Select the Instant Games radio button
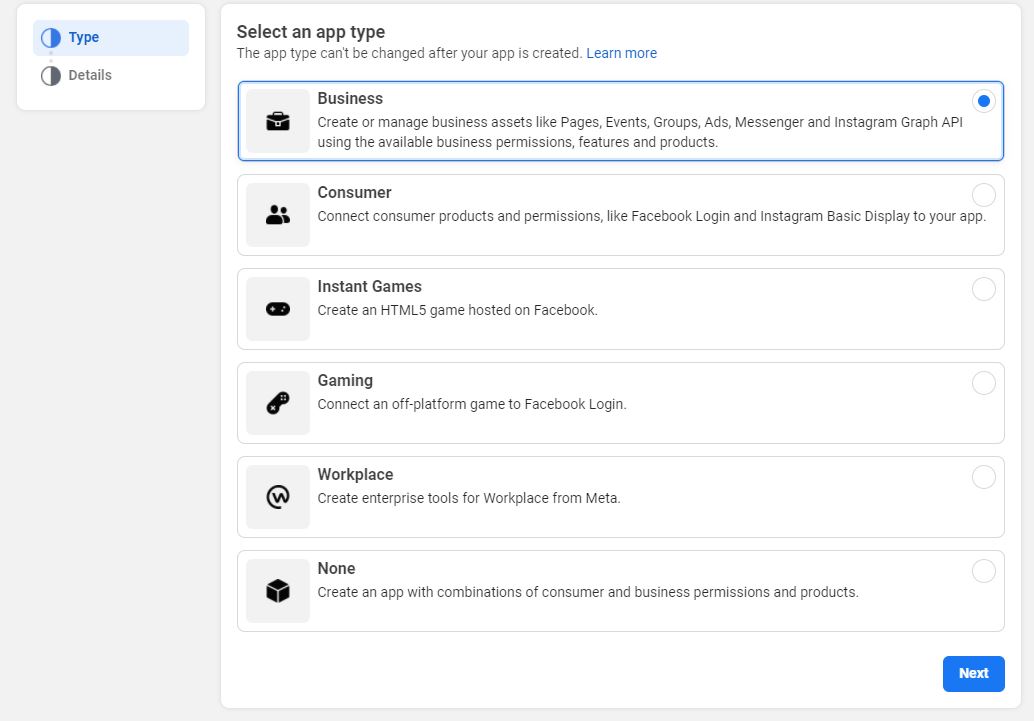This screenshot has width=1034, height=721. pos(984,289)
